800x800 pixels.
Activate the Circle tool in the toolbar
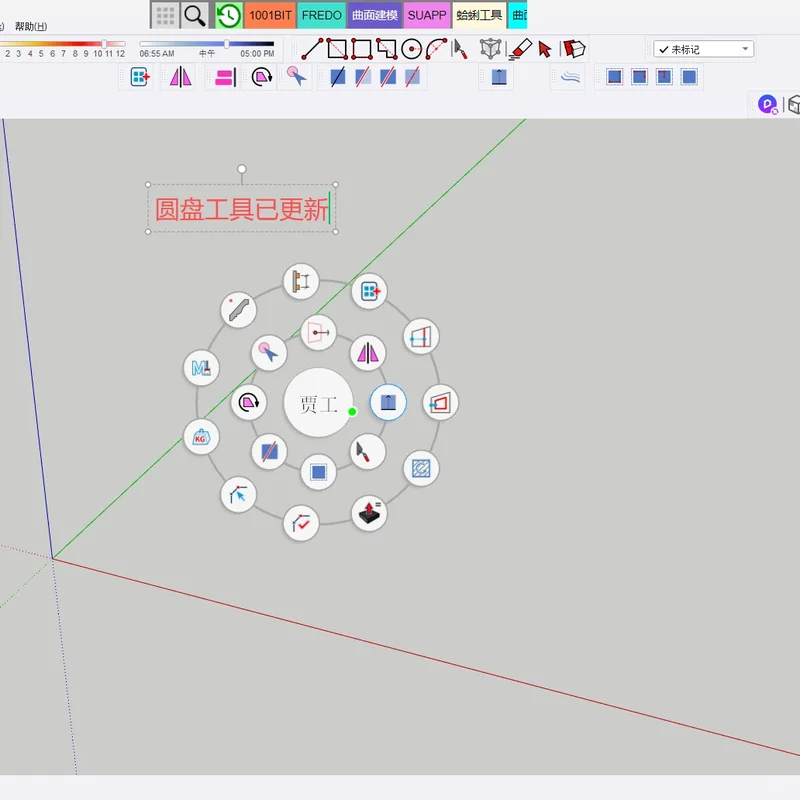click(414, 46)
